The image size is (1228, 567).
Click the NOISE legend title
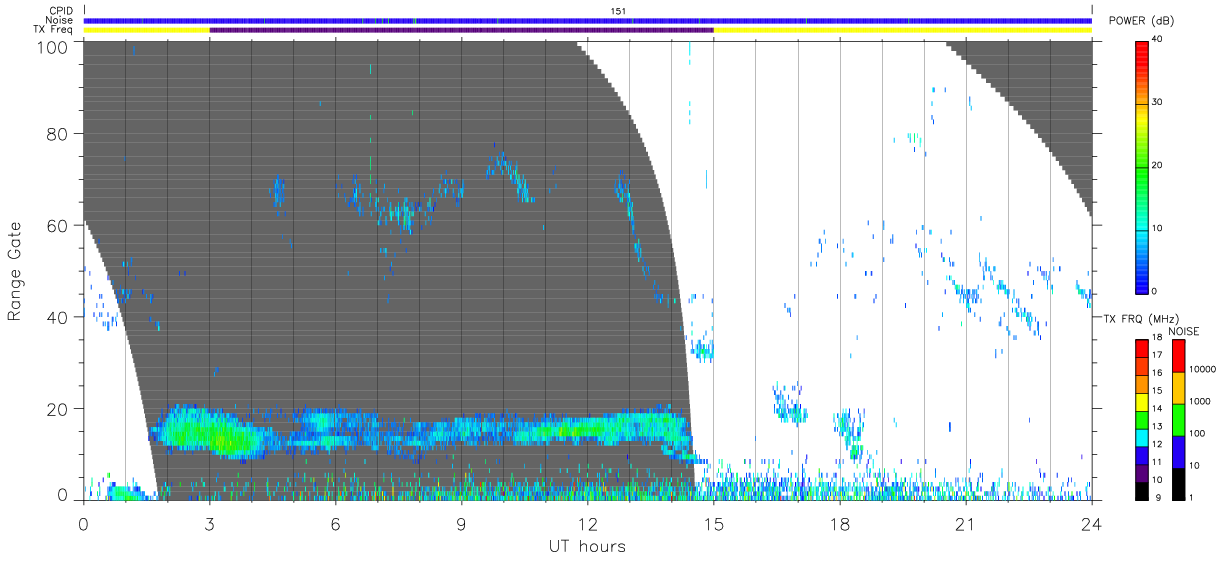point(1184,331)
